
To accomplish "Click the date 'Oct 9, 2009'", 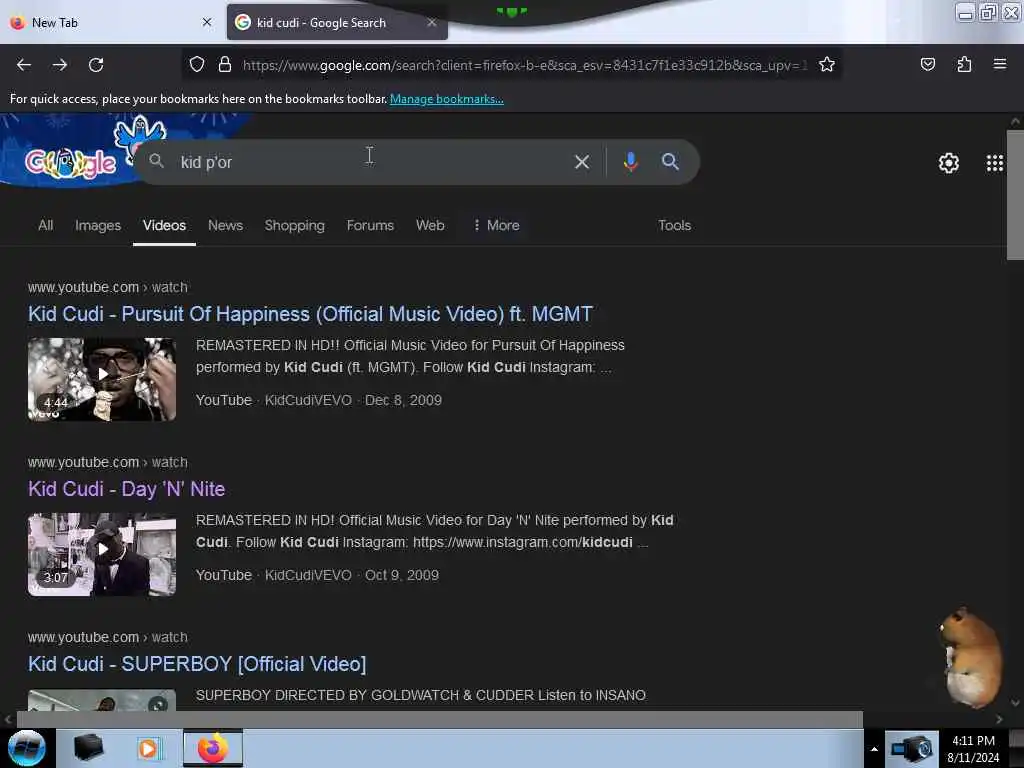I will (x=402, y=575).
